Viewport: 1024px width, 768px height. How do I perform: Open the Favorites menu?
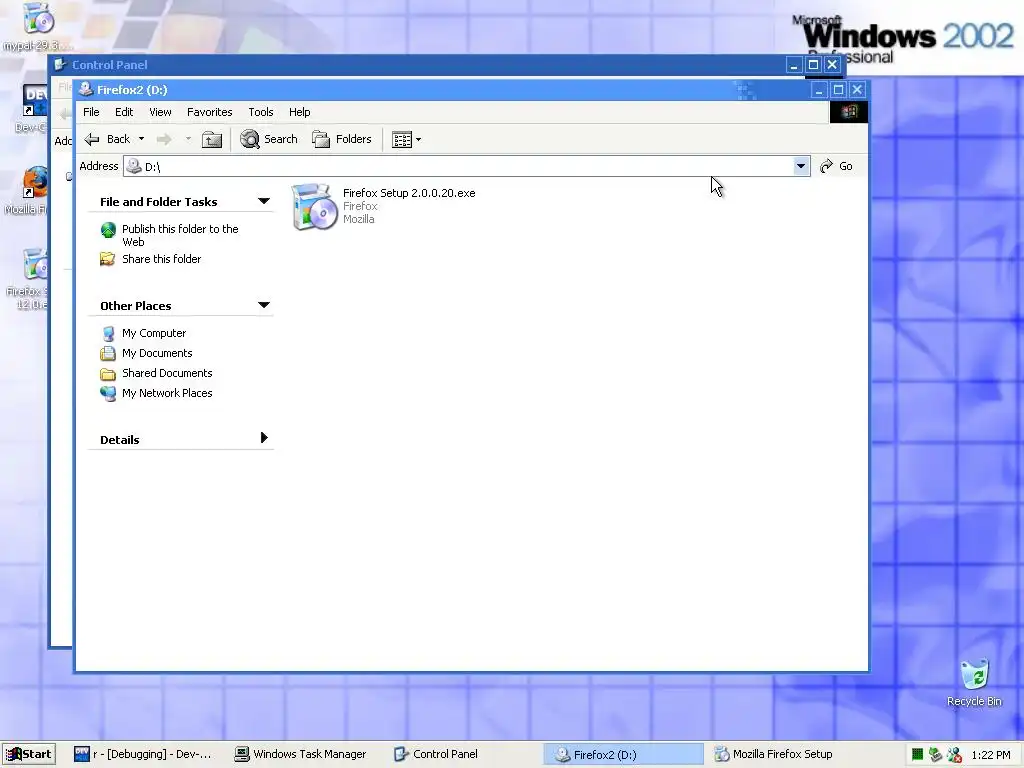[210, 112]
